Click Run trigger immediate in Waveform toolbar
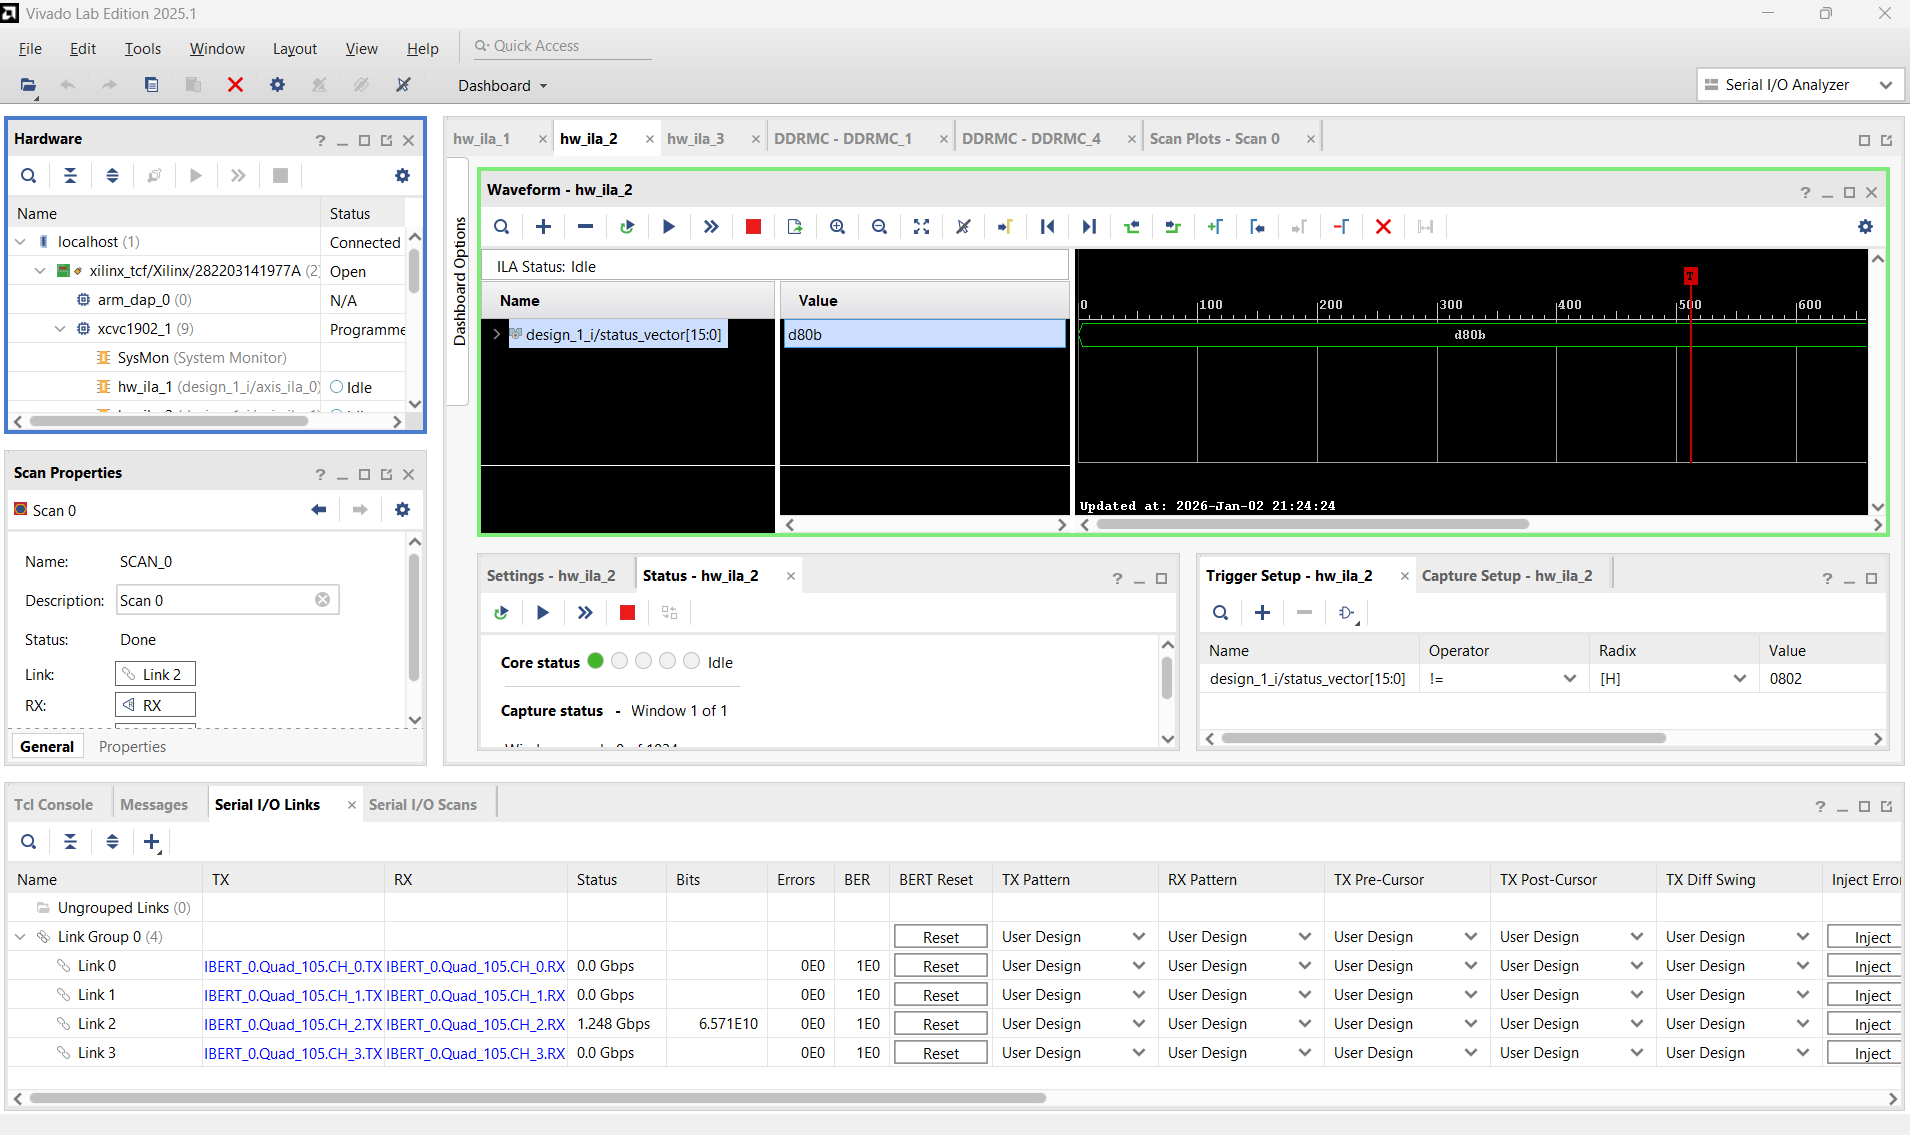 click(x=711, y=227)
